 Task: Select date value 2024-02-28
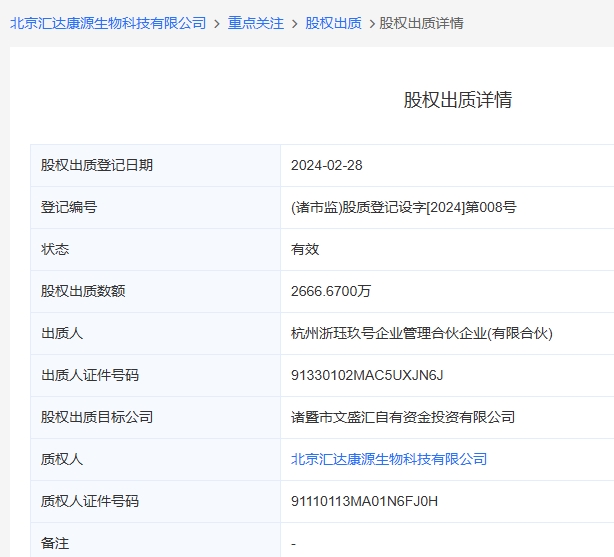pyautogui.click(x=327, y=165)
